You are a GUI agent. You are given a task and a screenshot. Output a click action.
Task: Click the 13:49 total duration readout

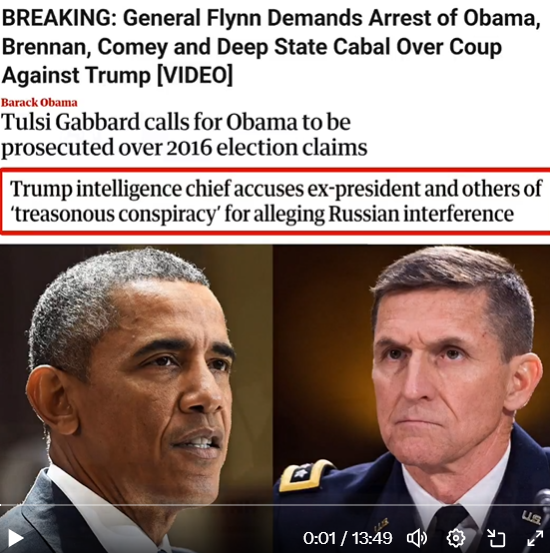(371, 538)
